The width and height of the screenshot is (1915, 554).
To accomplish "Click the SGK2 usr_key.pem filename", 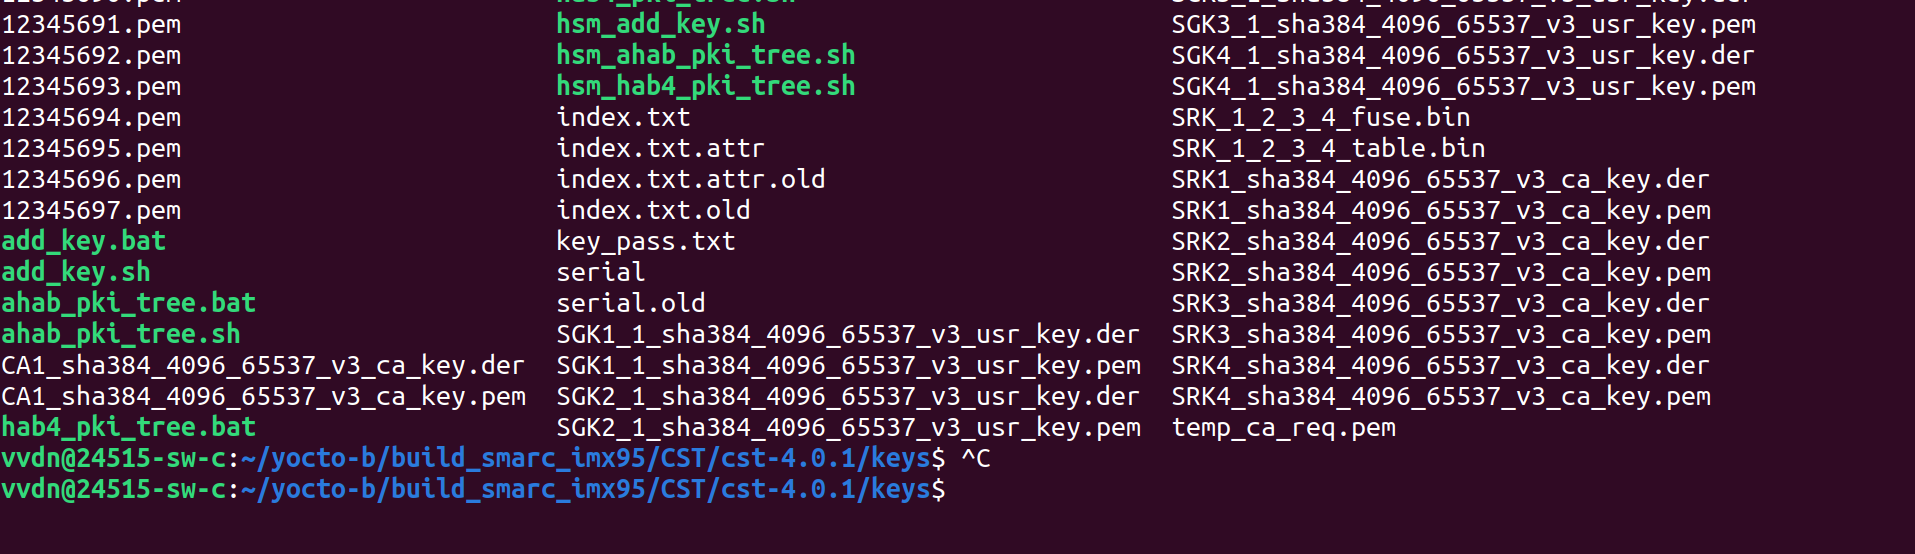I will (848, 427).
